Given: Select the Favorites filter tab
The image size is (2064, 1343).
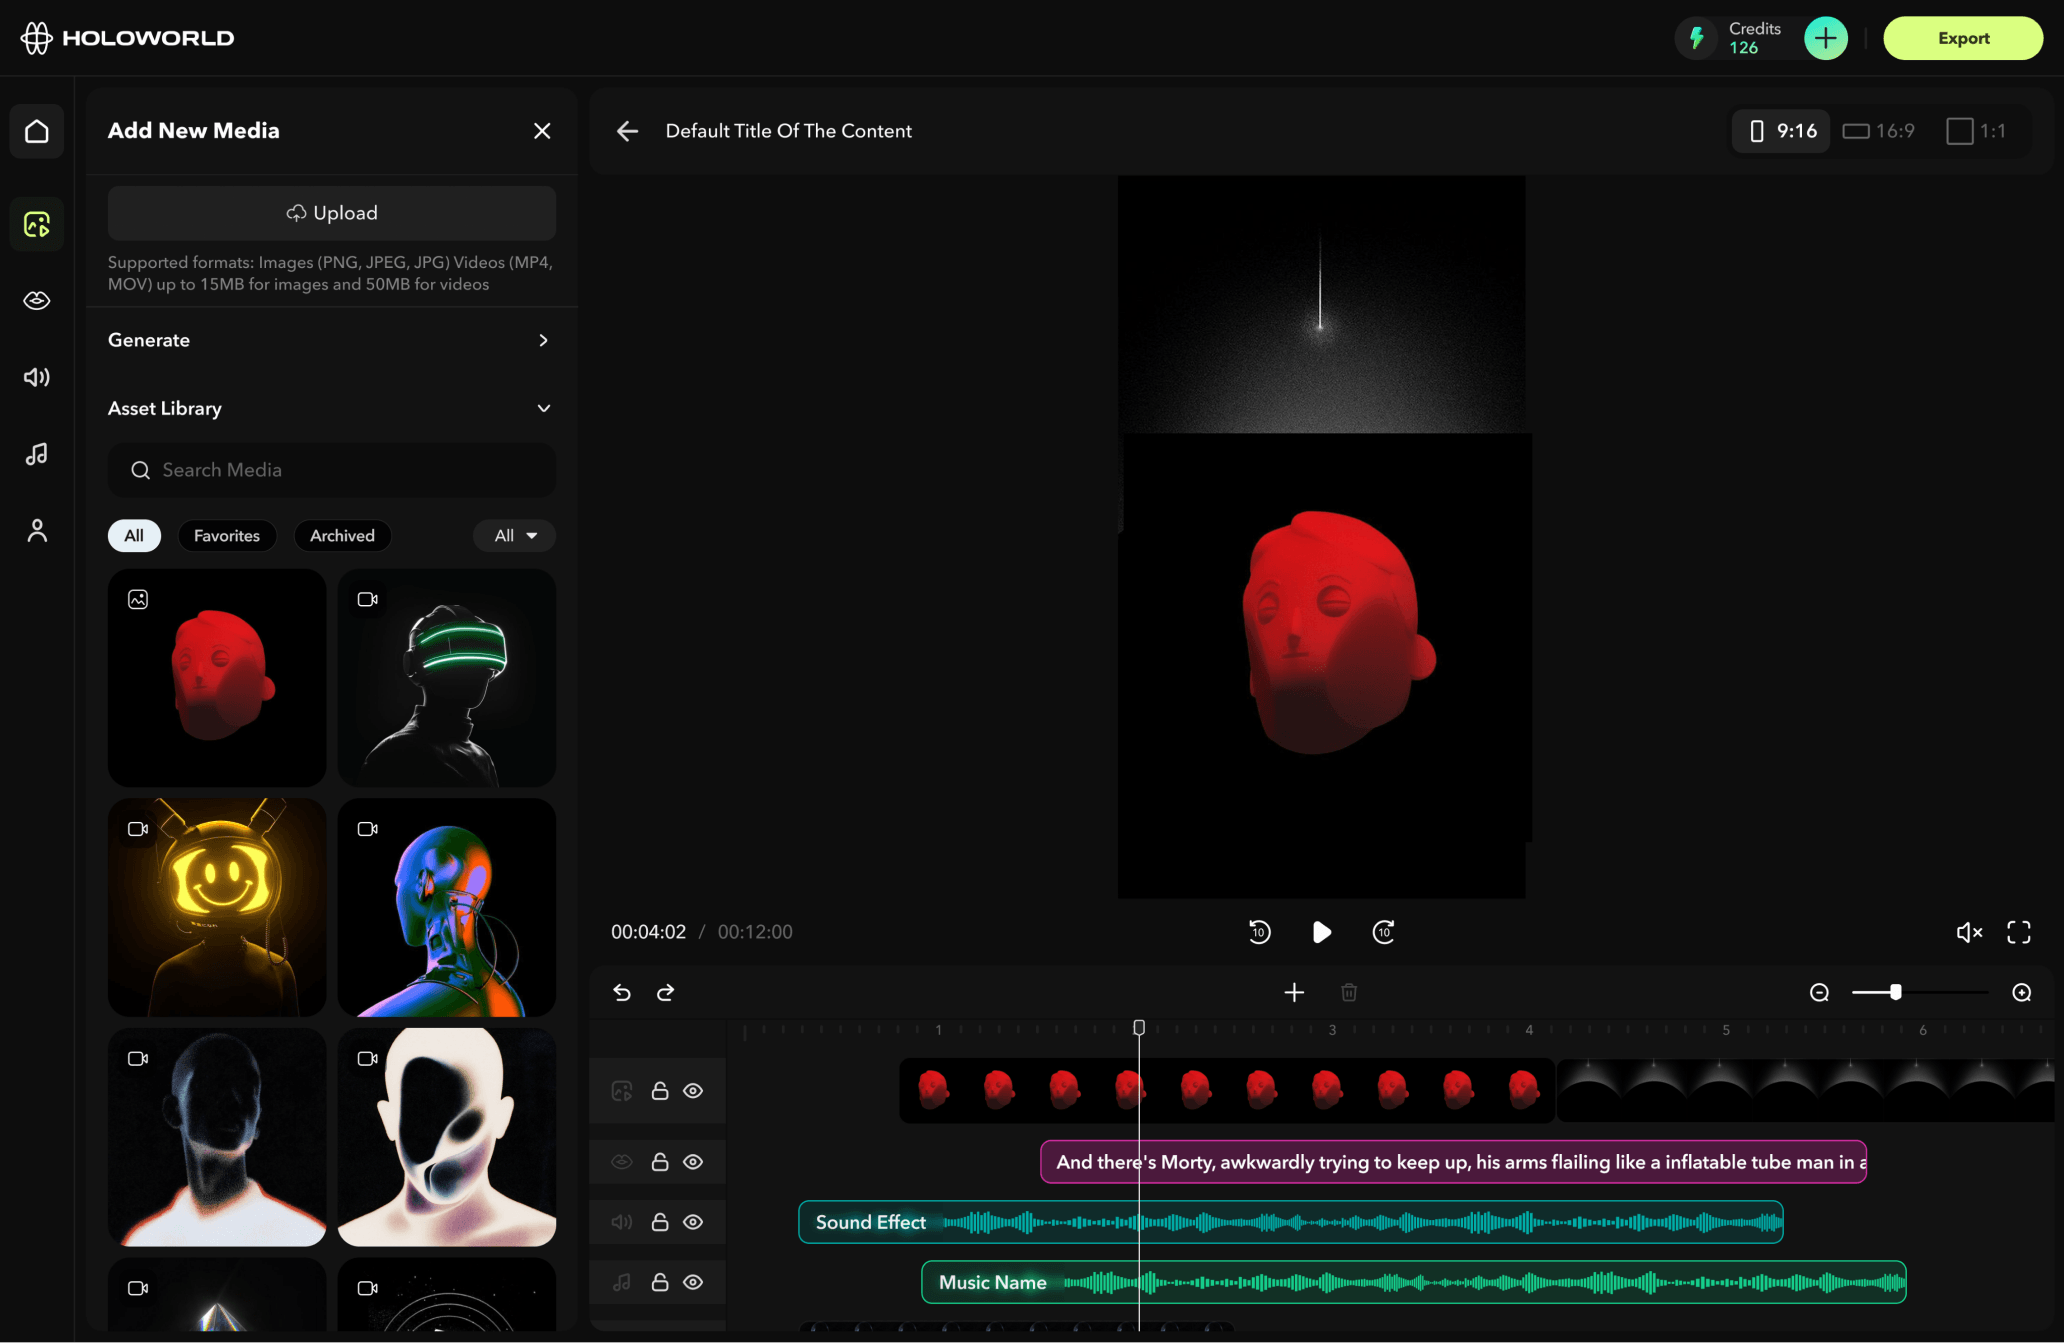Looking at the screenshot, I should pos(227,536).
